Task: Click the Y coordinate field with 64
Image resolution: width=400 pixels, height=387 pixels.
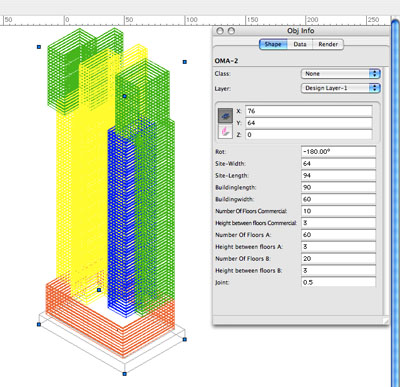Action: [309, 123]
